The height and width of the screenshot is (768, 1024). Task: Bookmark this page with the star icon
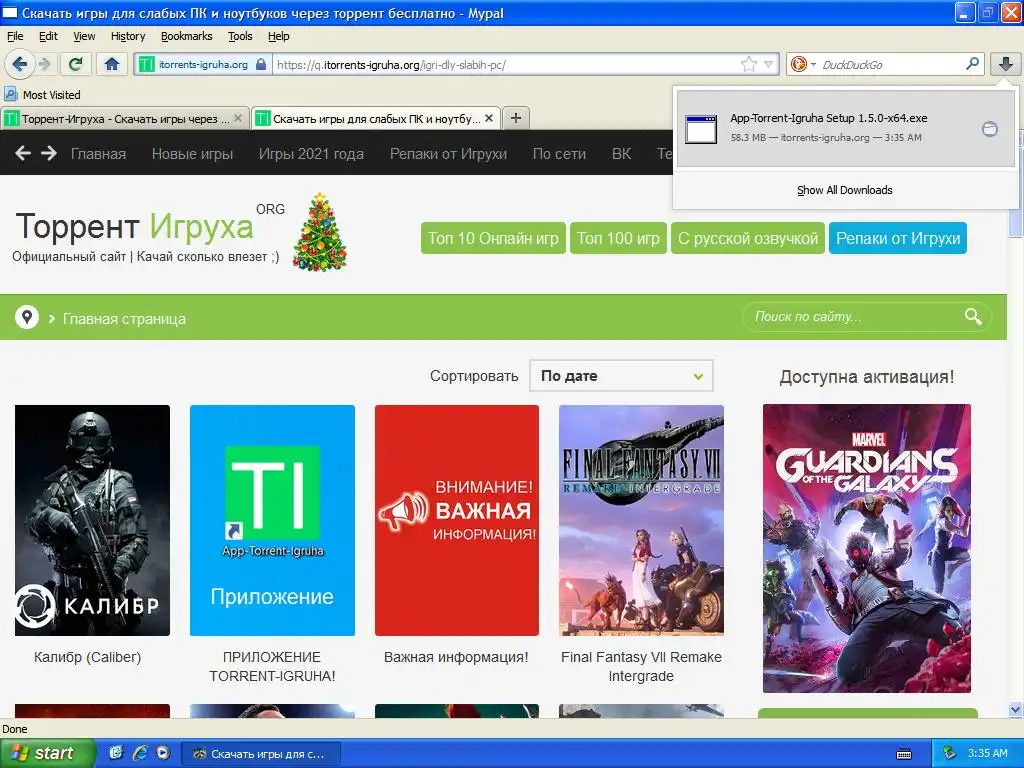pyautogui.click(x=748, y=64)
